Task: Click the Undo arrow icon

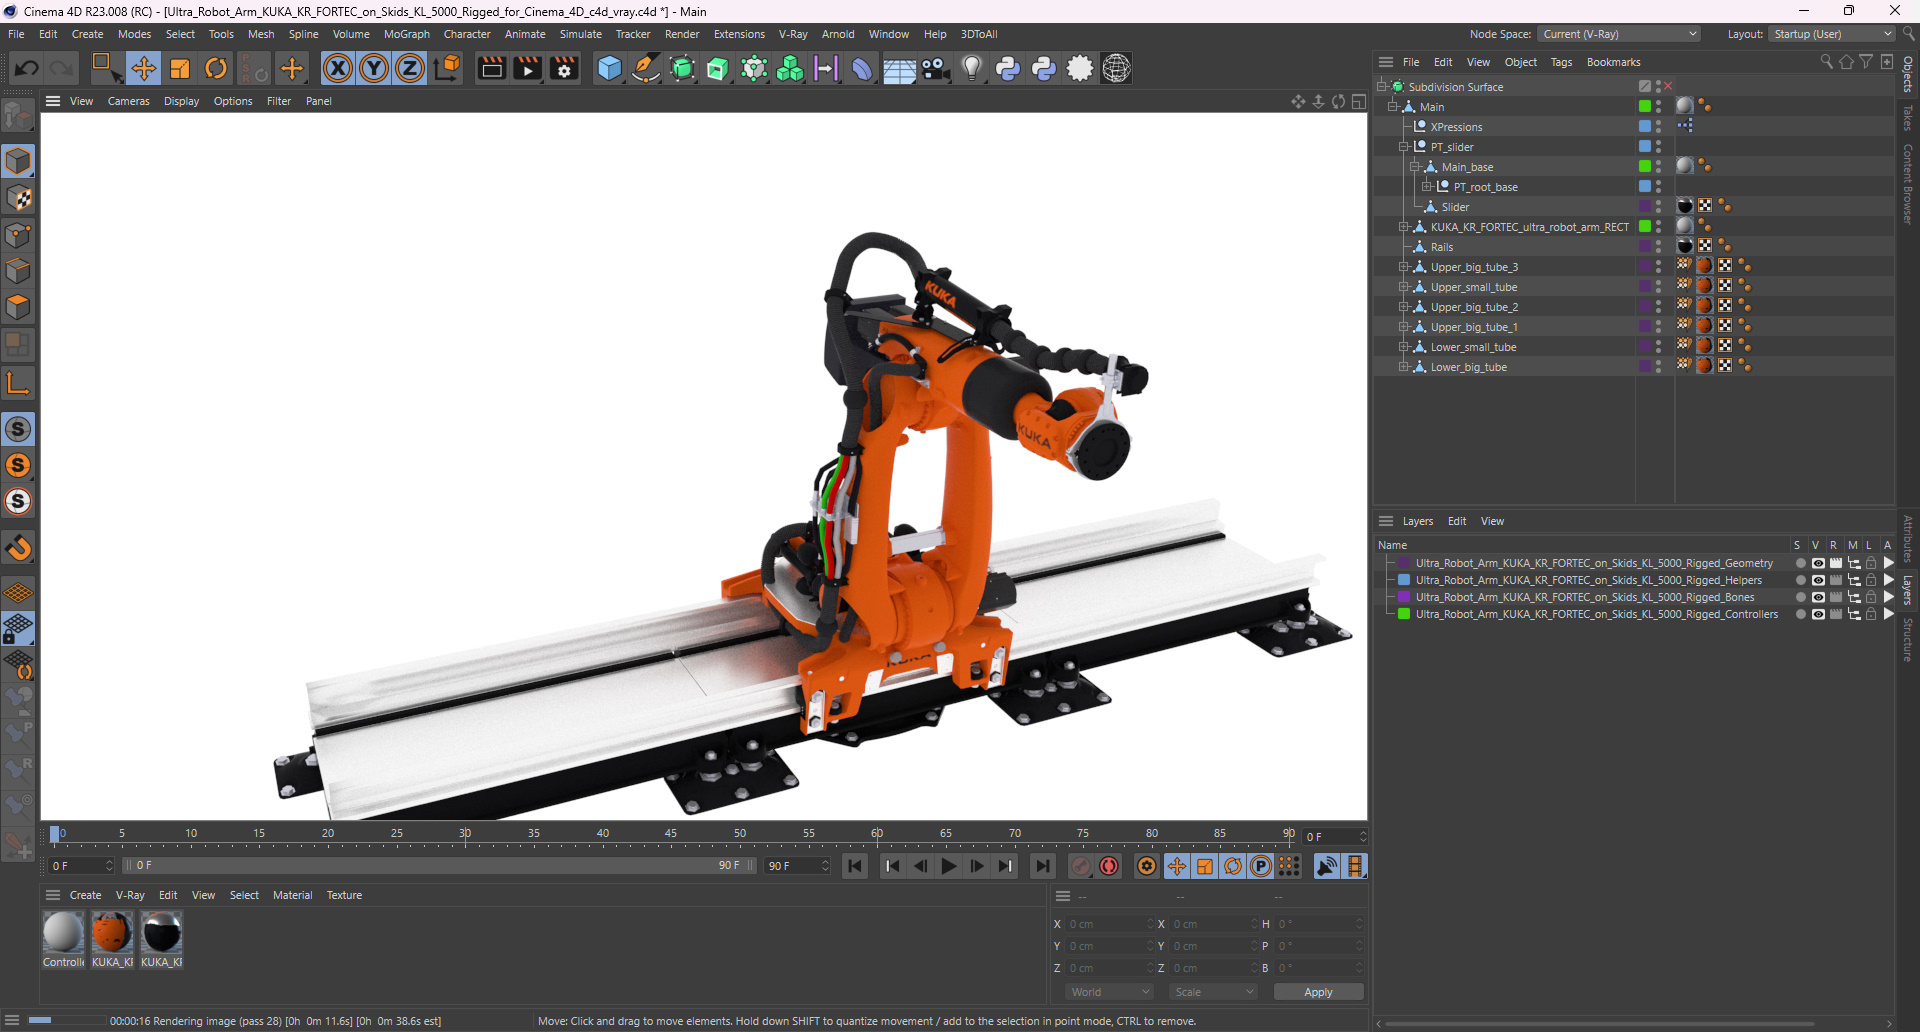Action: tap(27, 68)
